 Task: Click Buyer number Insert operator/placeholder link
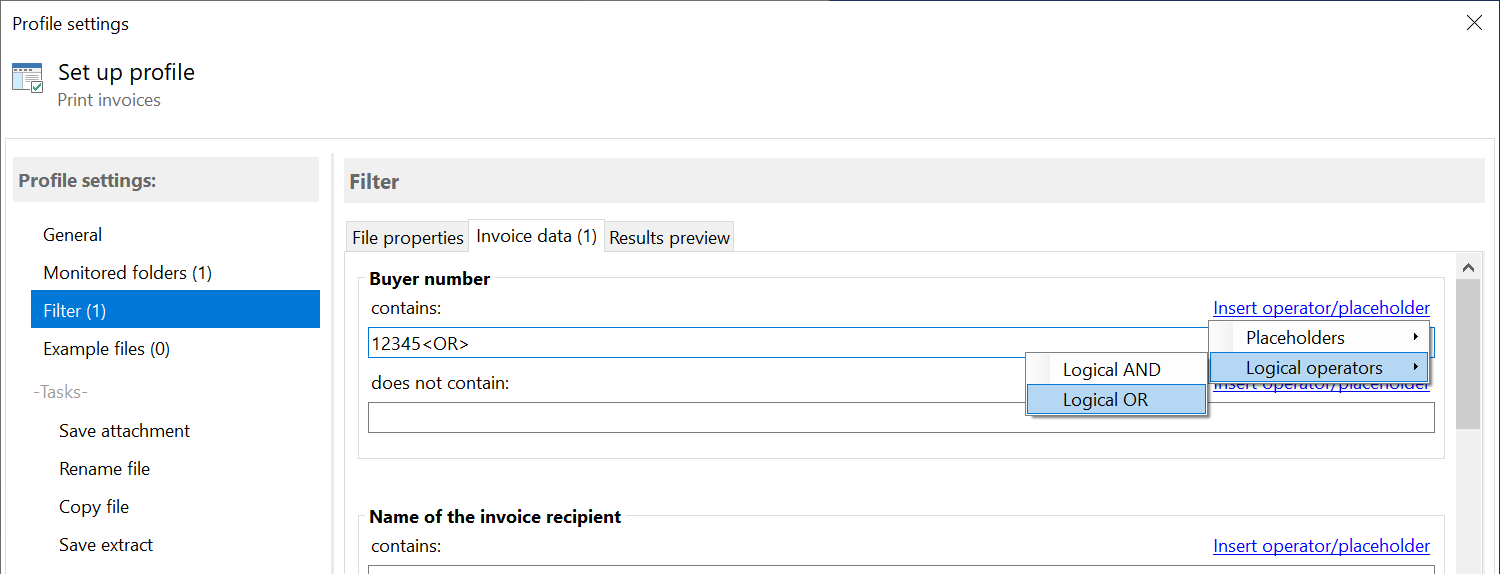(x=1321, y=308)
